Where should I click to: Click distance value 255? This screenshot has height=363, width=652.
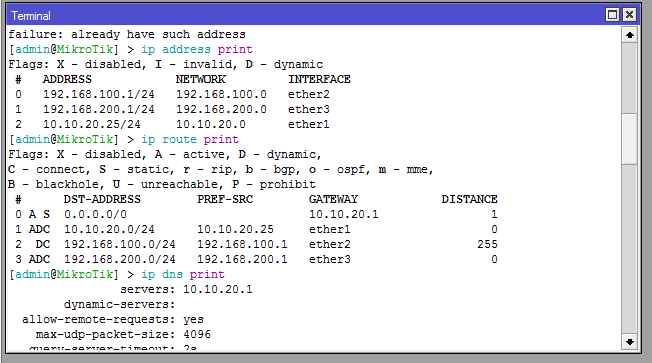[487, 244]
